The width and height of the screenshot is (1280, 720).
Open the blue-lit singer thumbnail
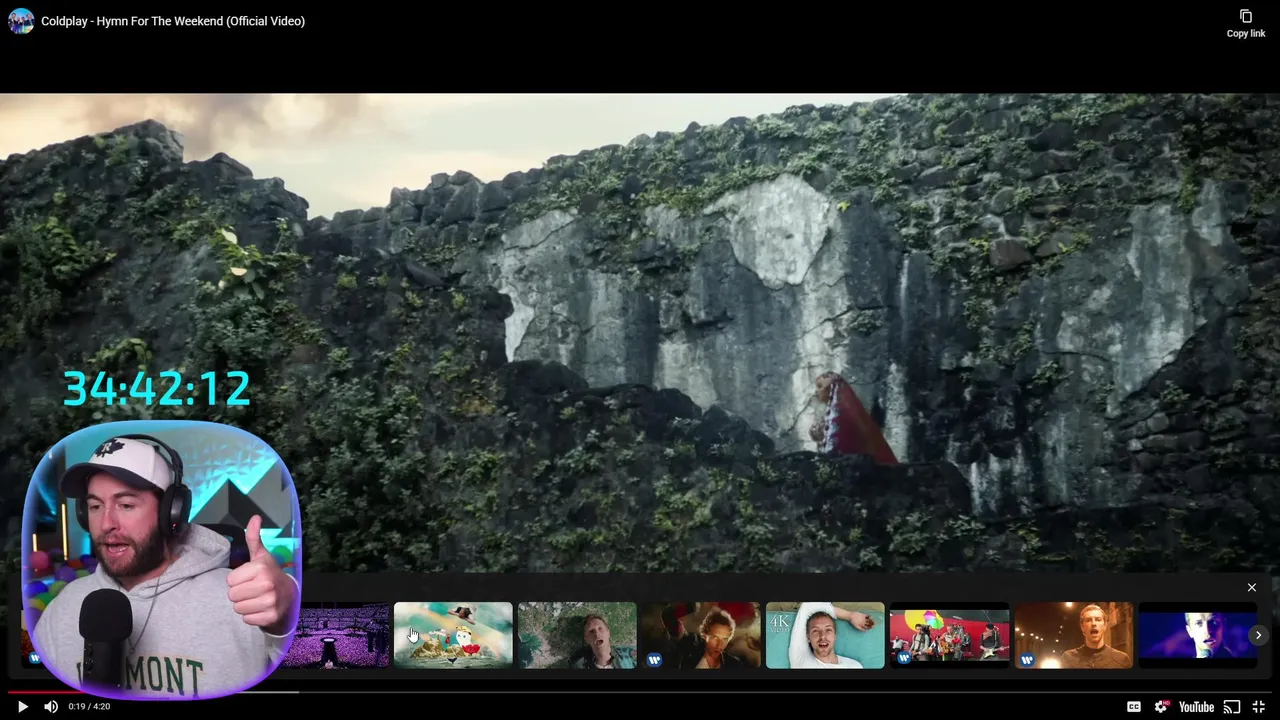click(1197, 635)
